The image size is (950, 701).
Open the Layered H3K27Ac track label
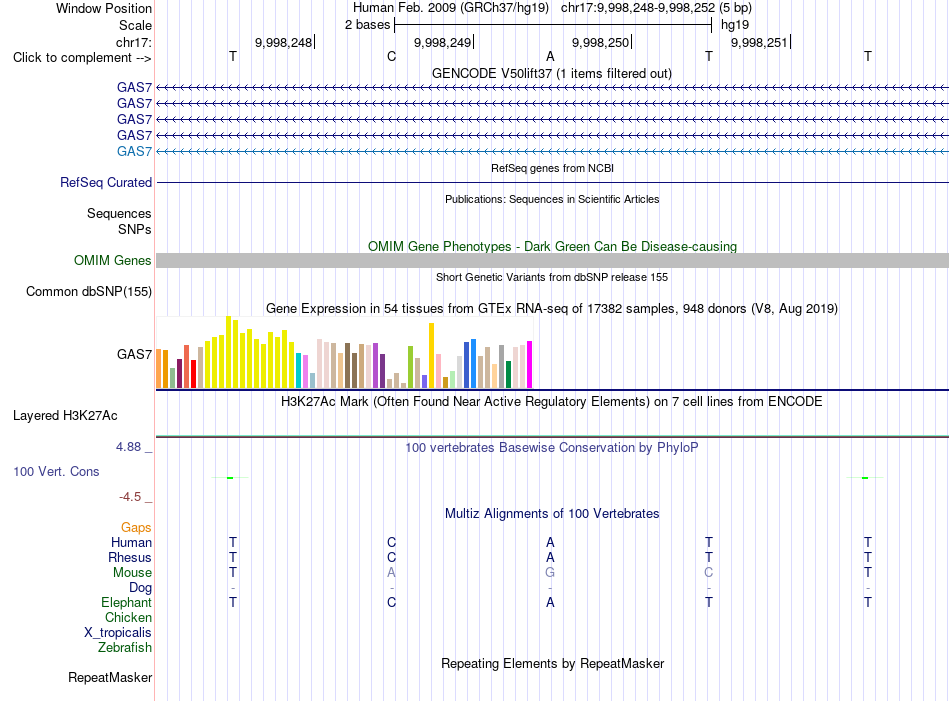(x=65, y=416)
